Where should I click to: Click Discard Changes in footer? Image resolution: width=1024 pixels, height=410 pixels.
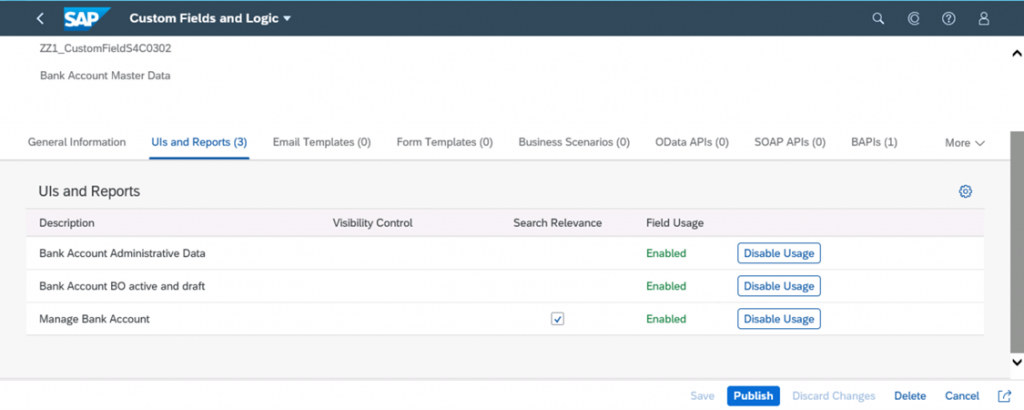833,396
